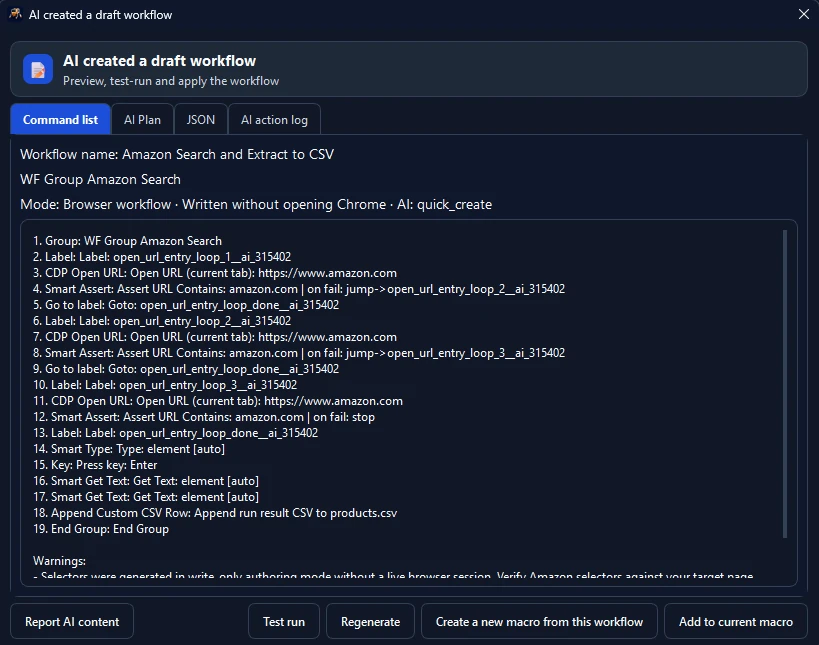
Task: Click the Mode: Browser workflow line
Action: (256, 204)
